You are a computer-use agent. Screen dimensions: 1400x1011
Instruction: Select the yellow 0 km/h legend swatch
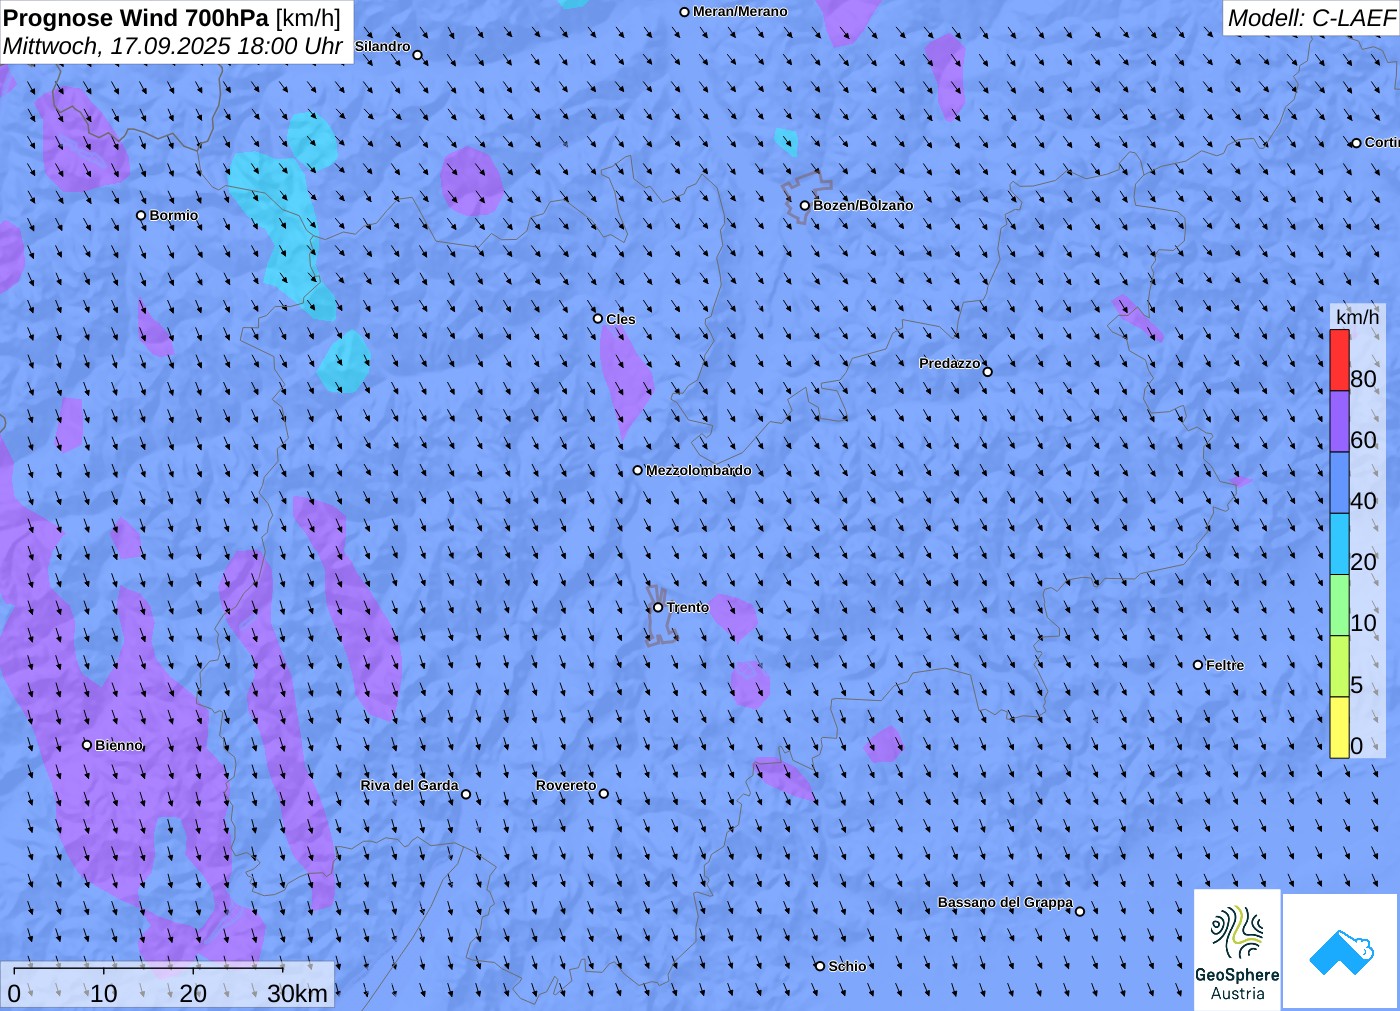coord(1339,726)
